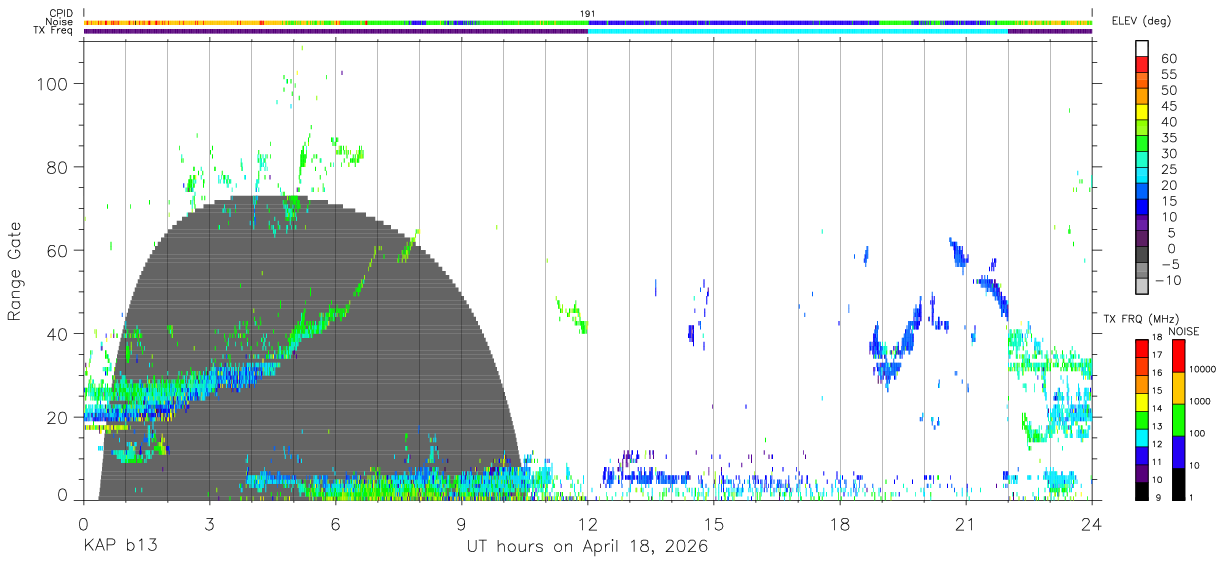Click the green segment of the NOISE colorbar
This screenshot has height=567, width=1228.
[1177, 419]
